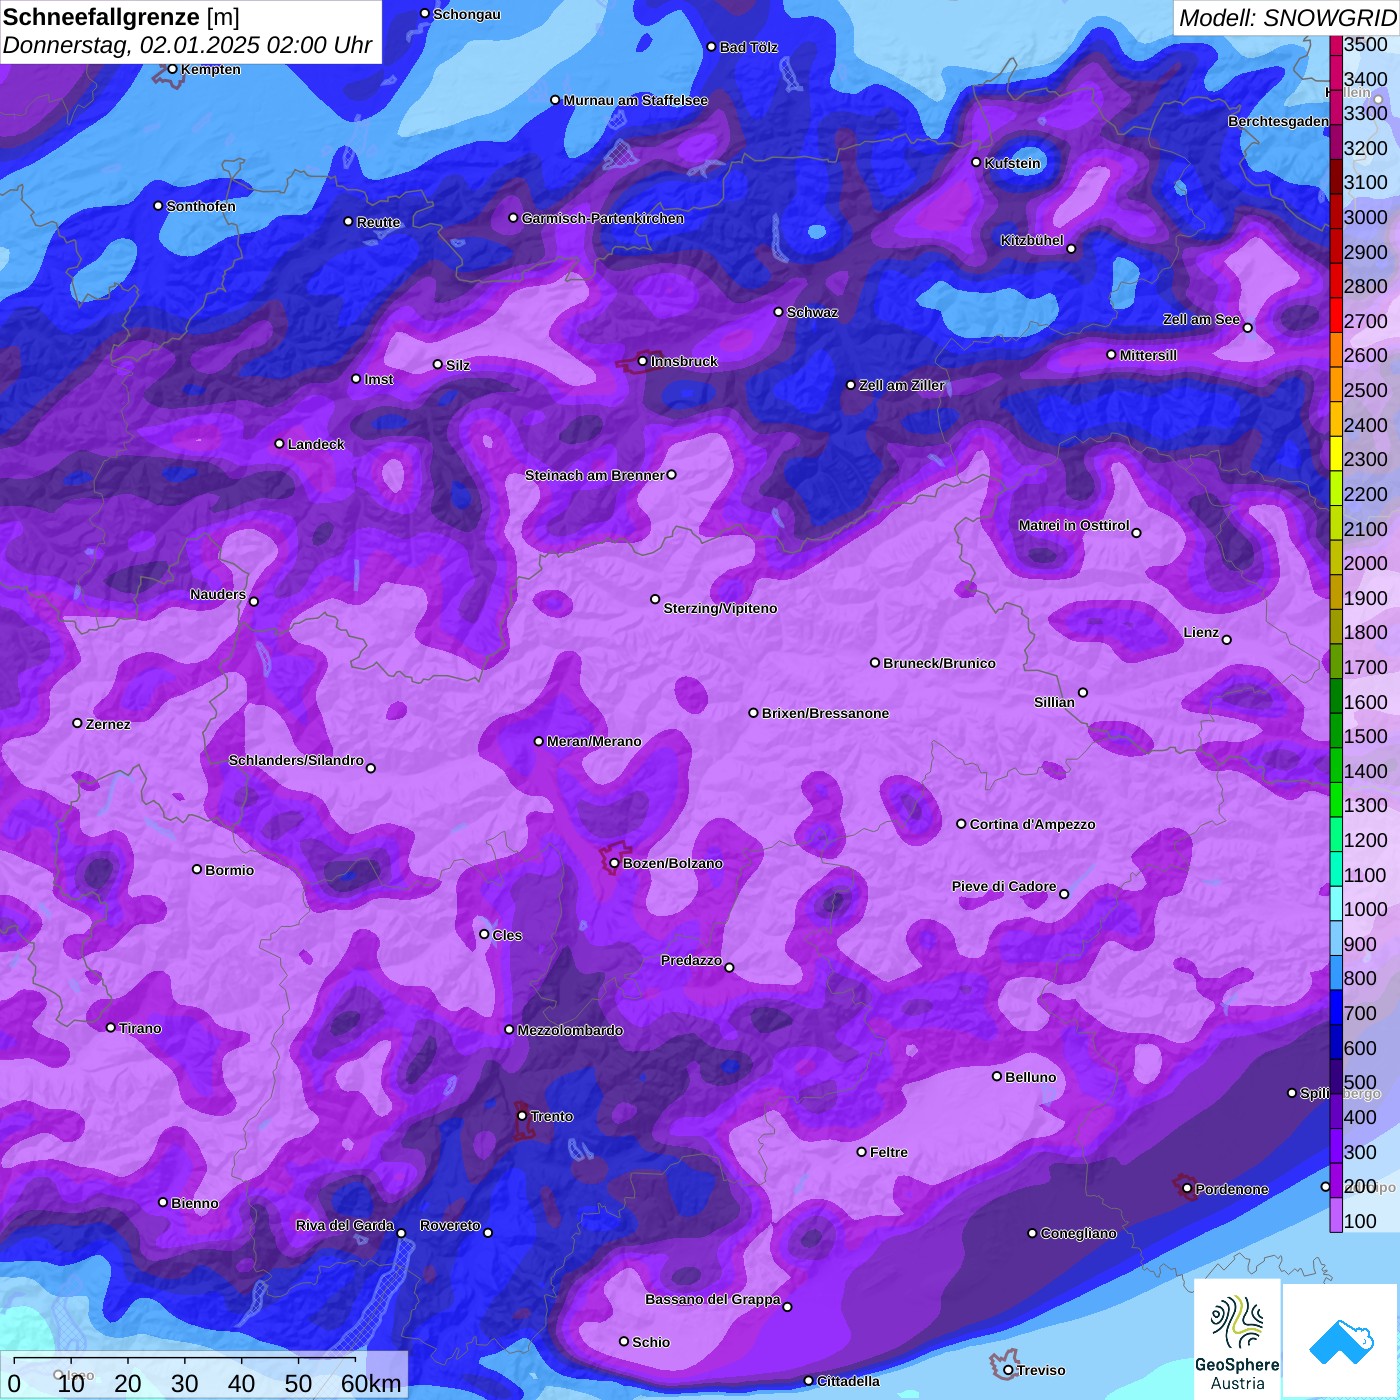This screenshot has height=1400, width=1400.
Task: Click the Trento city marker dot
Action: pyautogui.click(x=522, y=1116)
